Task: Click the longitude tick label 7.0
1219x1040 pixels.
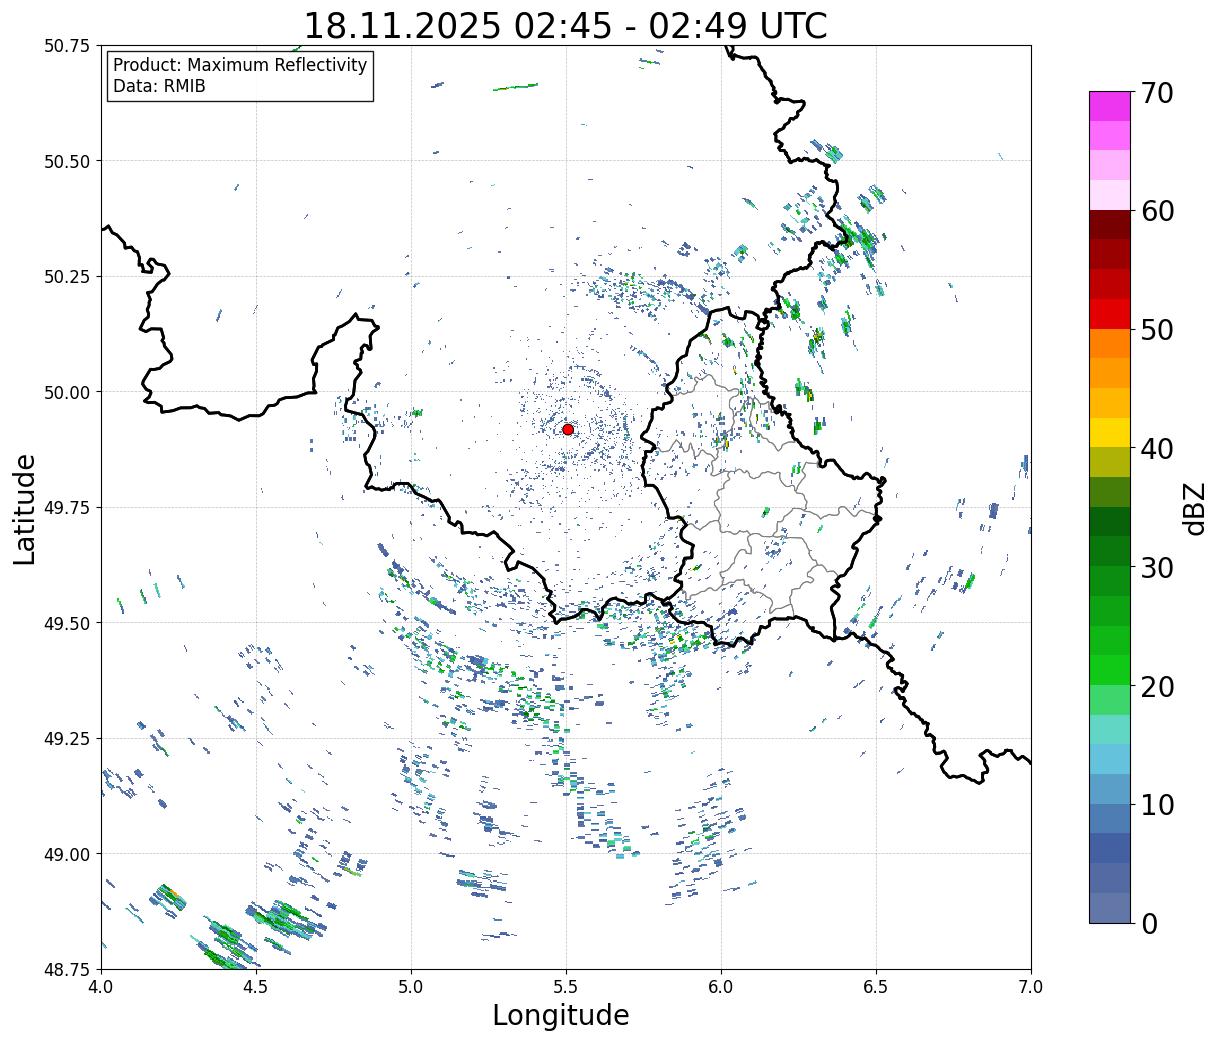Action: [1031, 987]
